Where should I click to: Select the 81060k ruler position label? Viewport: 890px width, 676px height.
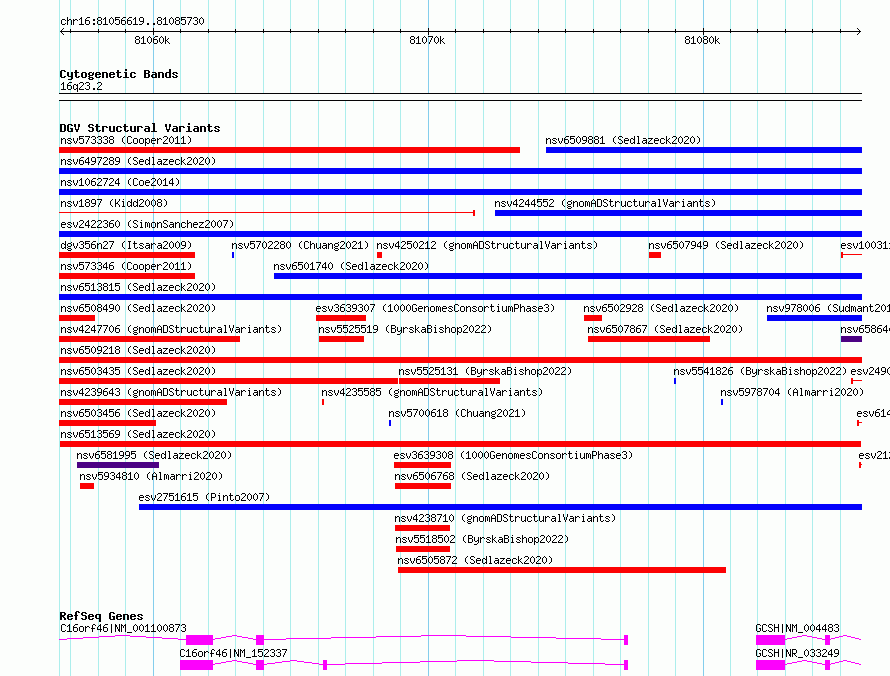pyautogui.click(x=152, y=40)
